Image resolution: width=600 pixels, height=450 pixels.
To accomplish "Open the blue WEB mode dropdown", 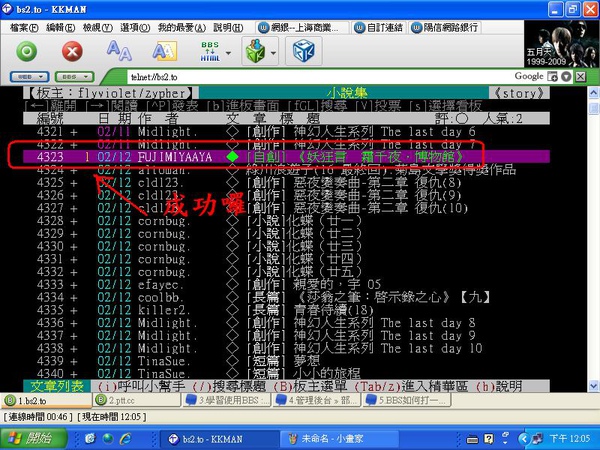I will (x=29, y=77).
